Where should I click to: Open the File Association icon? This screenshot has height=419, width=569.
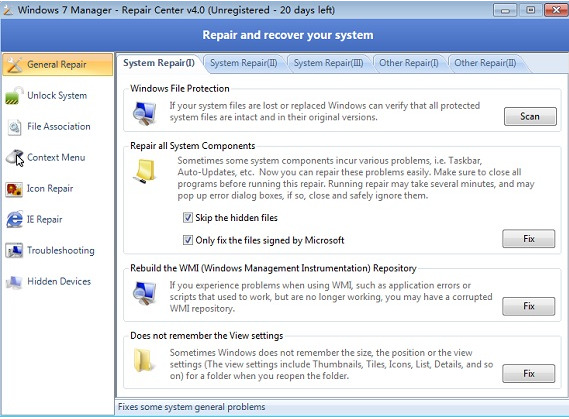(x=14, y=127)
